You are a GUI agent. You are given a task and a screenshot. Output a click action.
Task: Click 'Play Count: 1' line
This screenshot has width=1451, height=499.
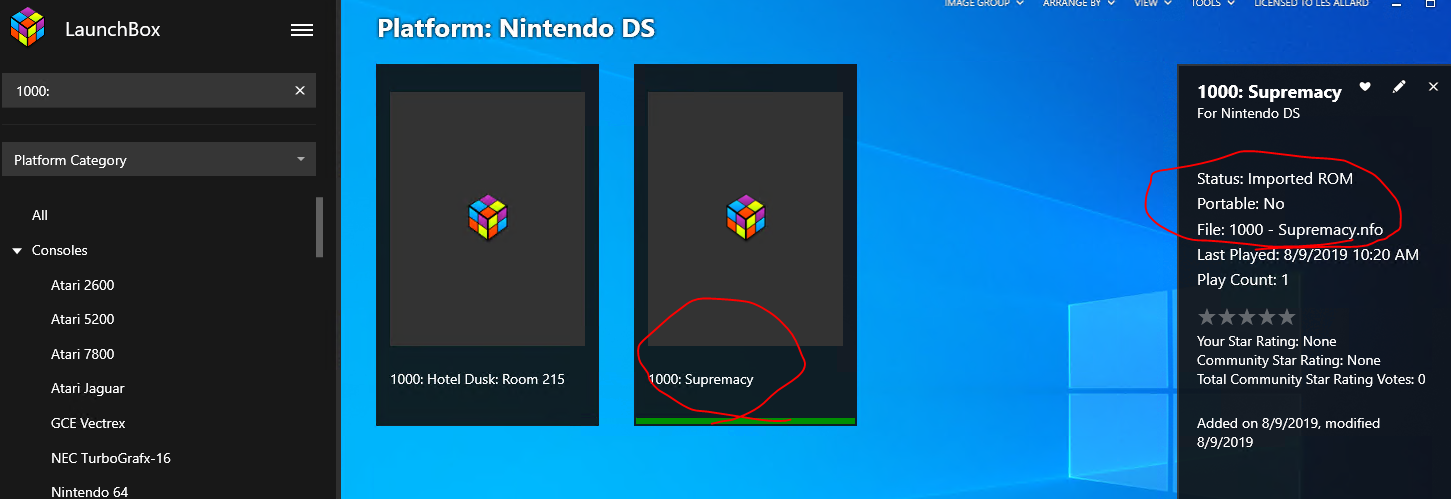[x=1243, y=280]
